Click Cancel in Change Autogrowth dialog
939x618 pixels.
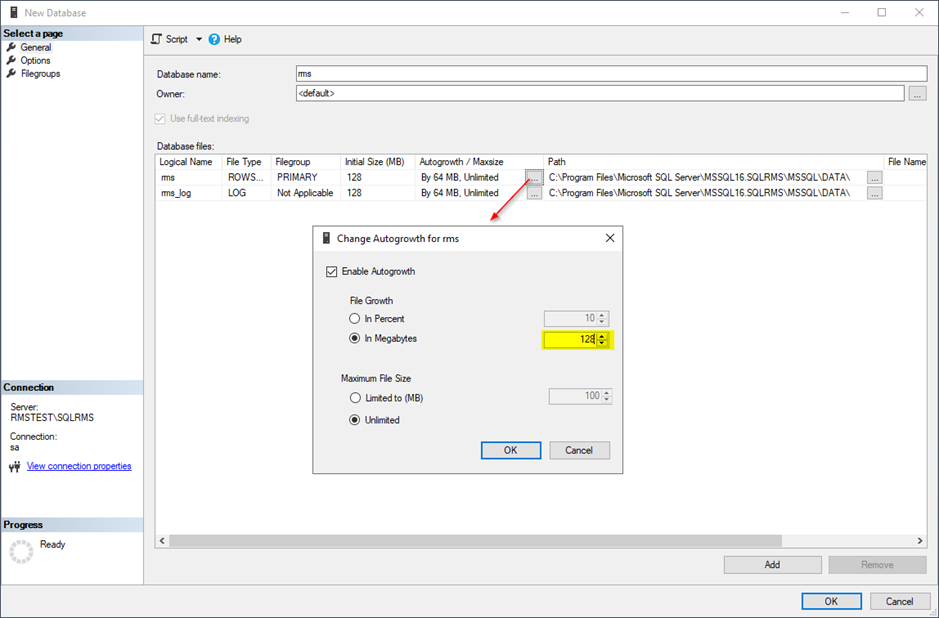579,450
